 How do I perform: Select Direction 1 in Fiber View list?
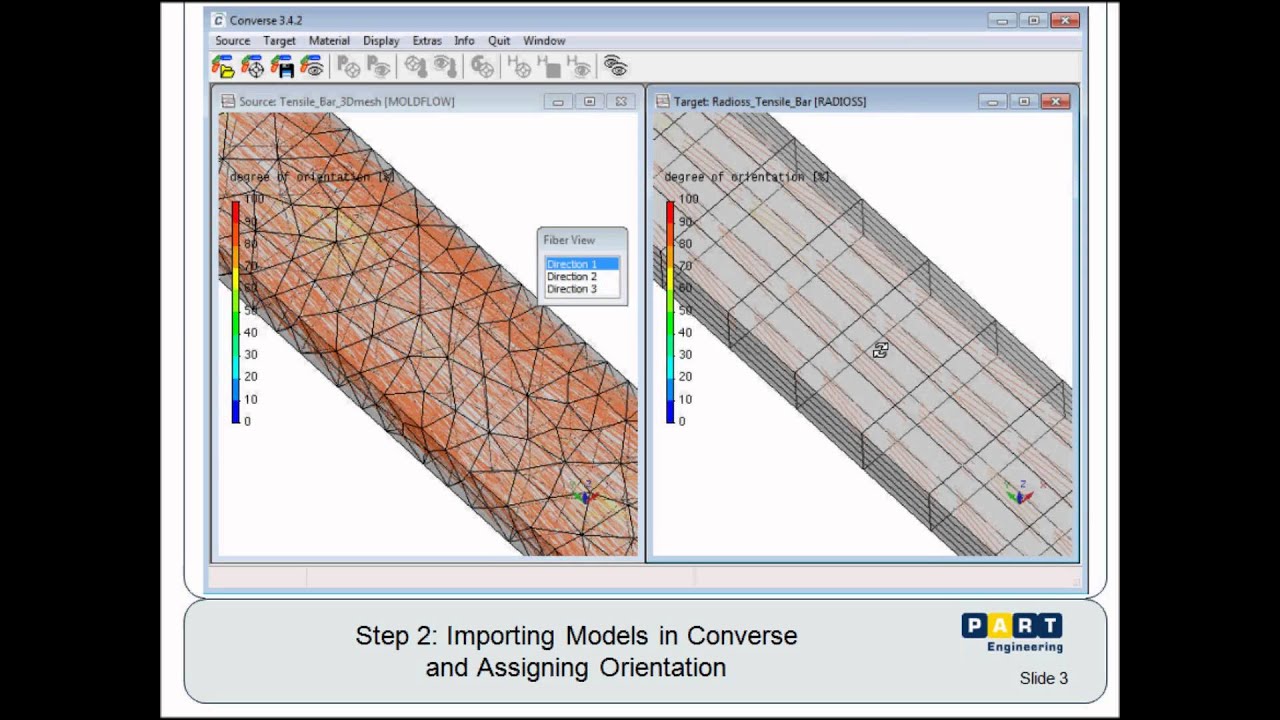coord(582,264)
